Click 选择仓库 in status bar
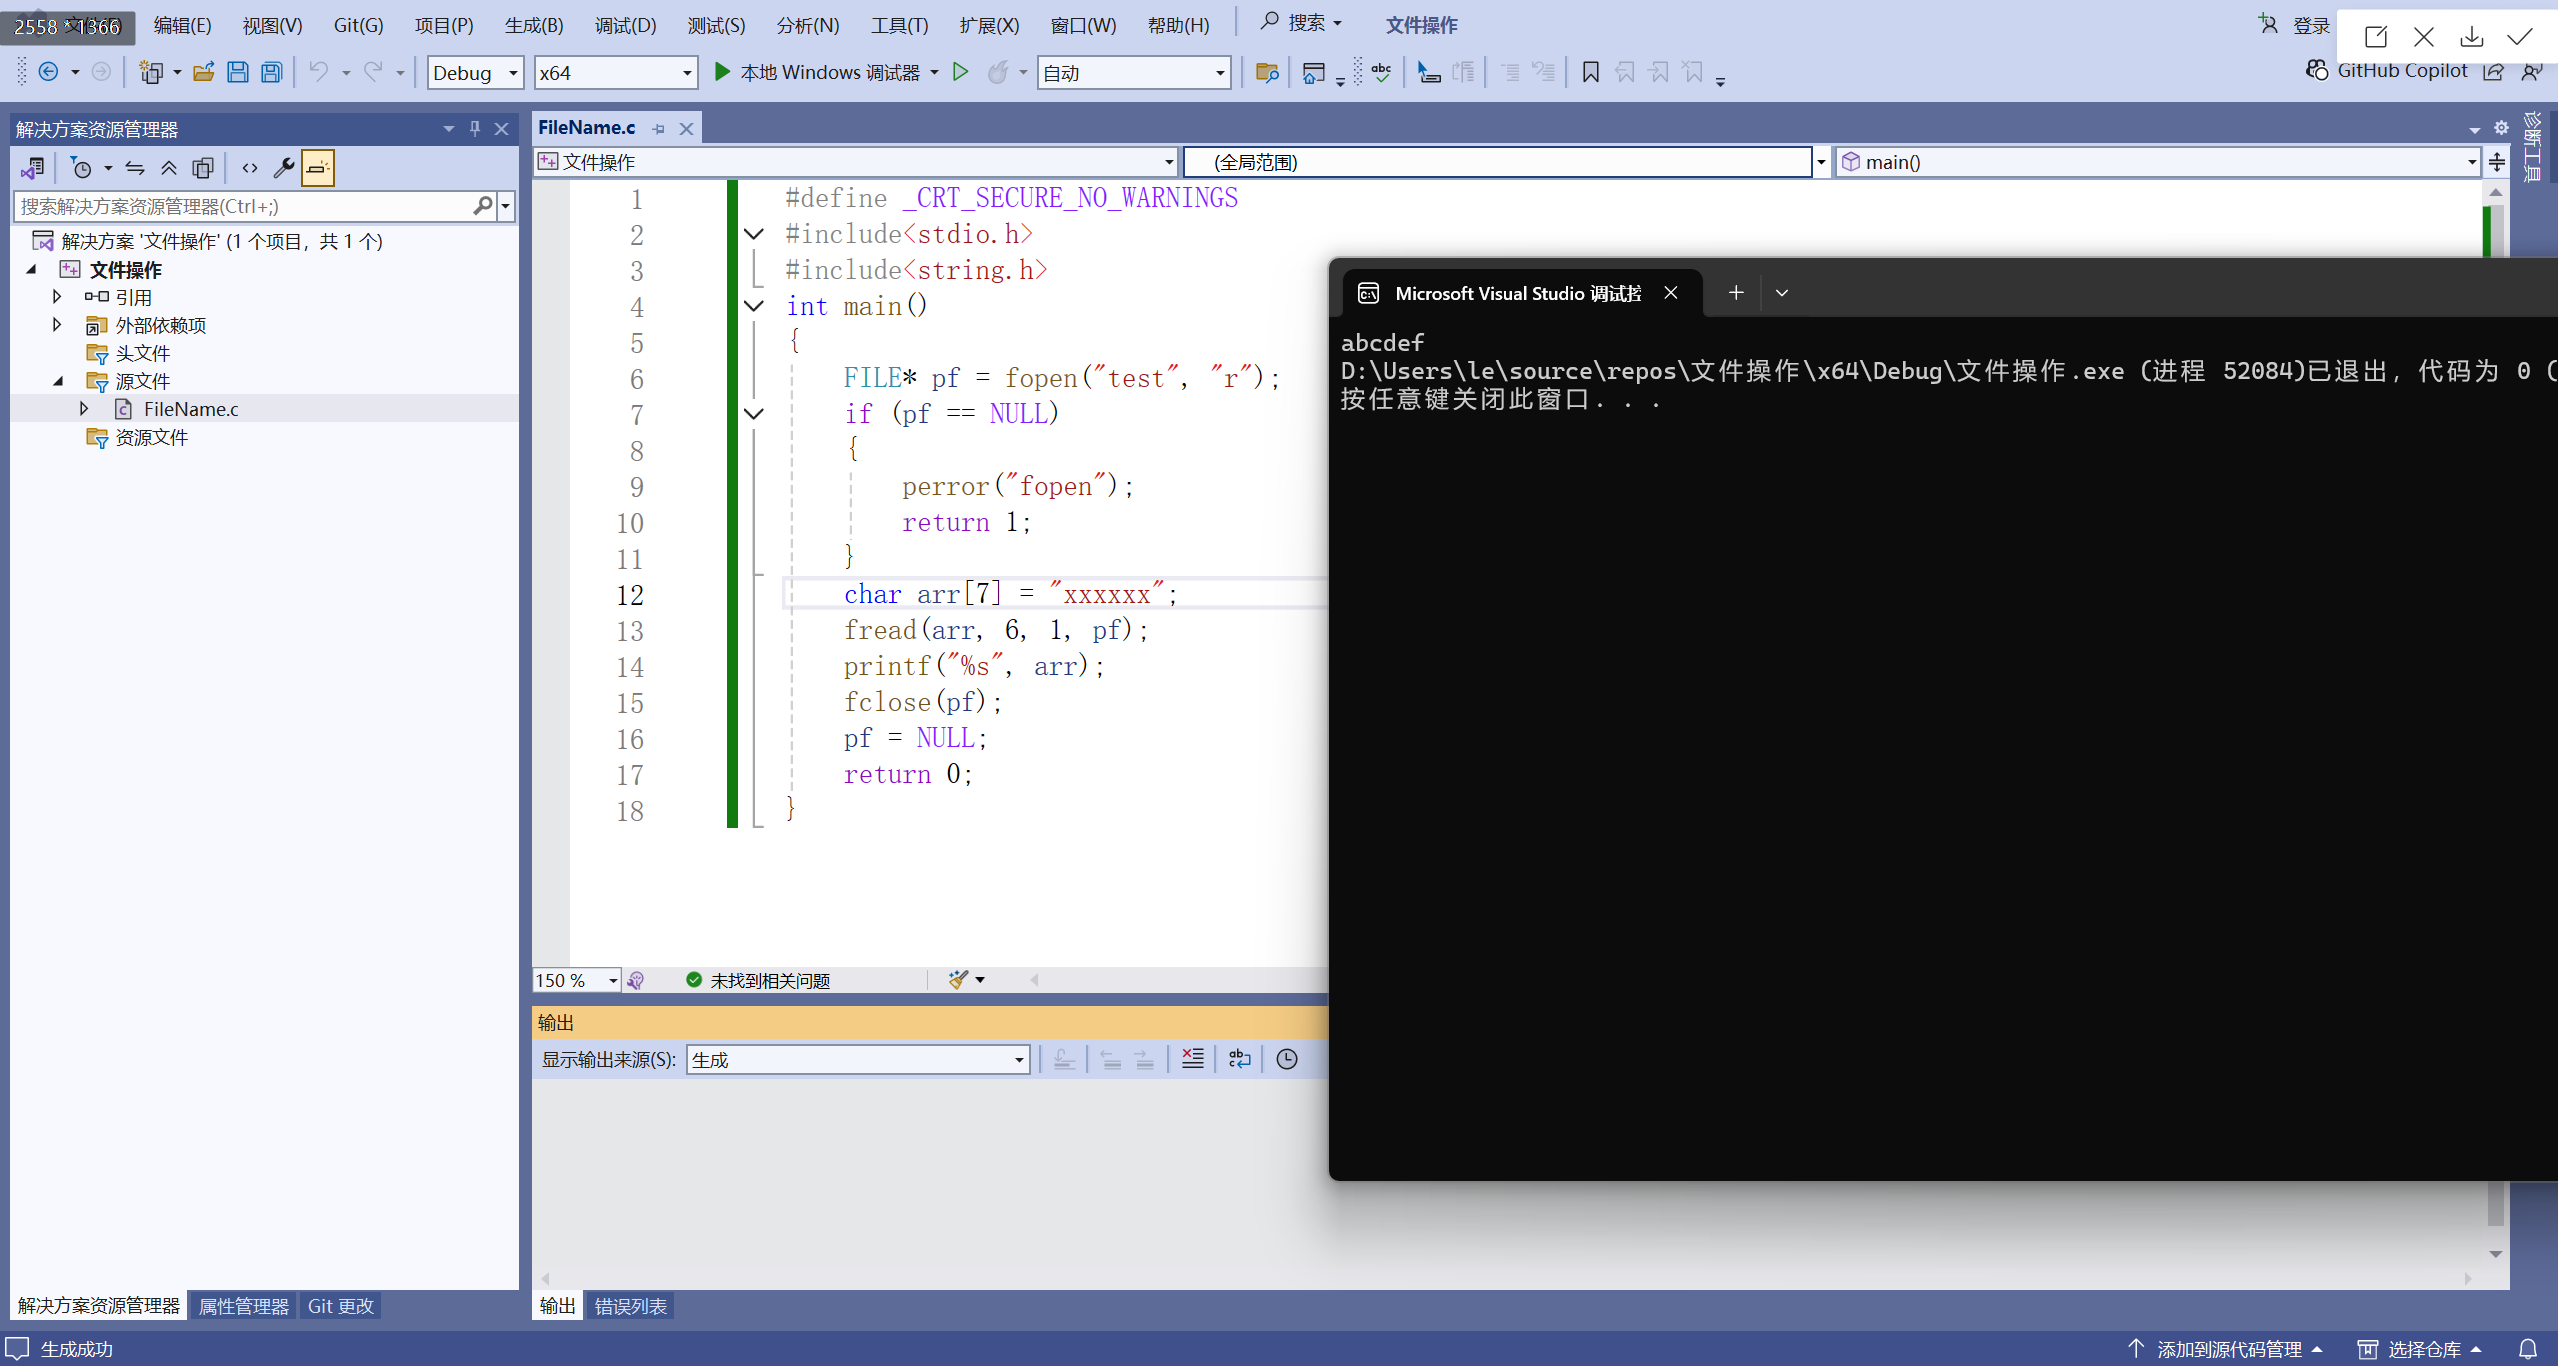The width and height of the screenshot is (2558, 1366). (2424, 1349)
